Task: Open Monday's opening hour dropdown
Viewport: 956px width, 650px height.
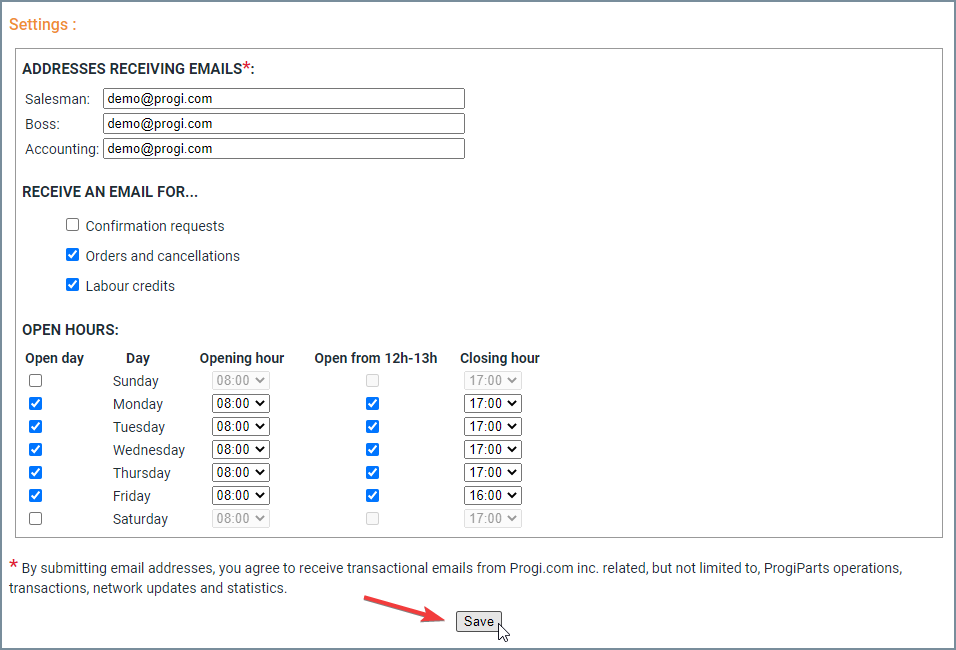Action: pyautogui.click(x=240, y=403)
